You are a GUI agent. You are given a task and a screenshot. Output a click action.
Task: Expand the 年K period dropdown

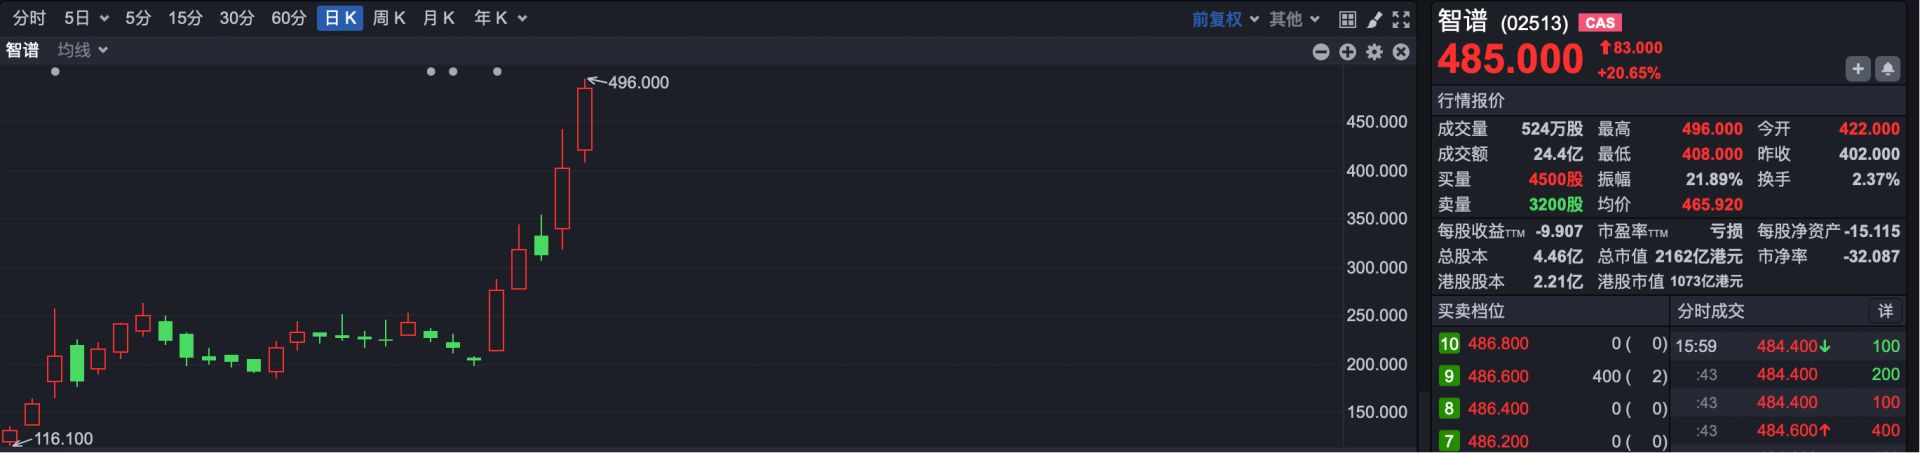click(x=500, y=18)
